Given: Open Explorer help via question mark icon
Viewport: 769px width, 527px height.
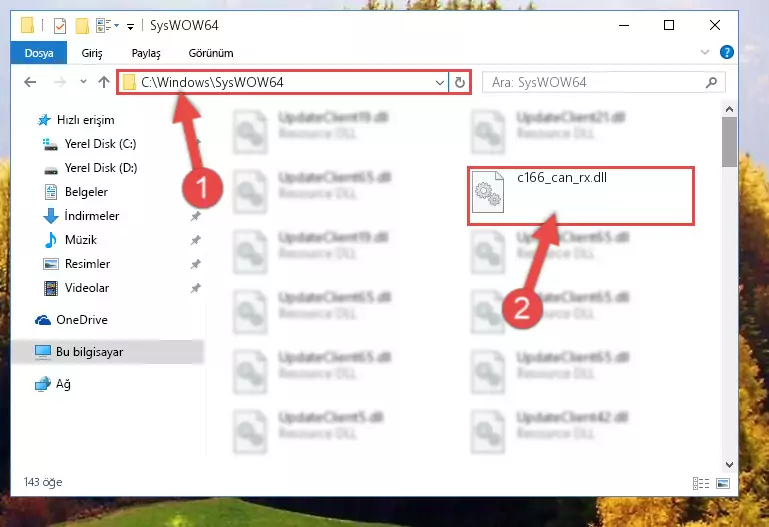Looking at the screenshot, I should click(726, 52).
